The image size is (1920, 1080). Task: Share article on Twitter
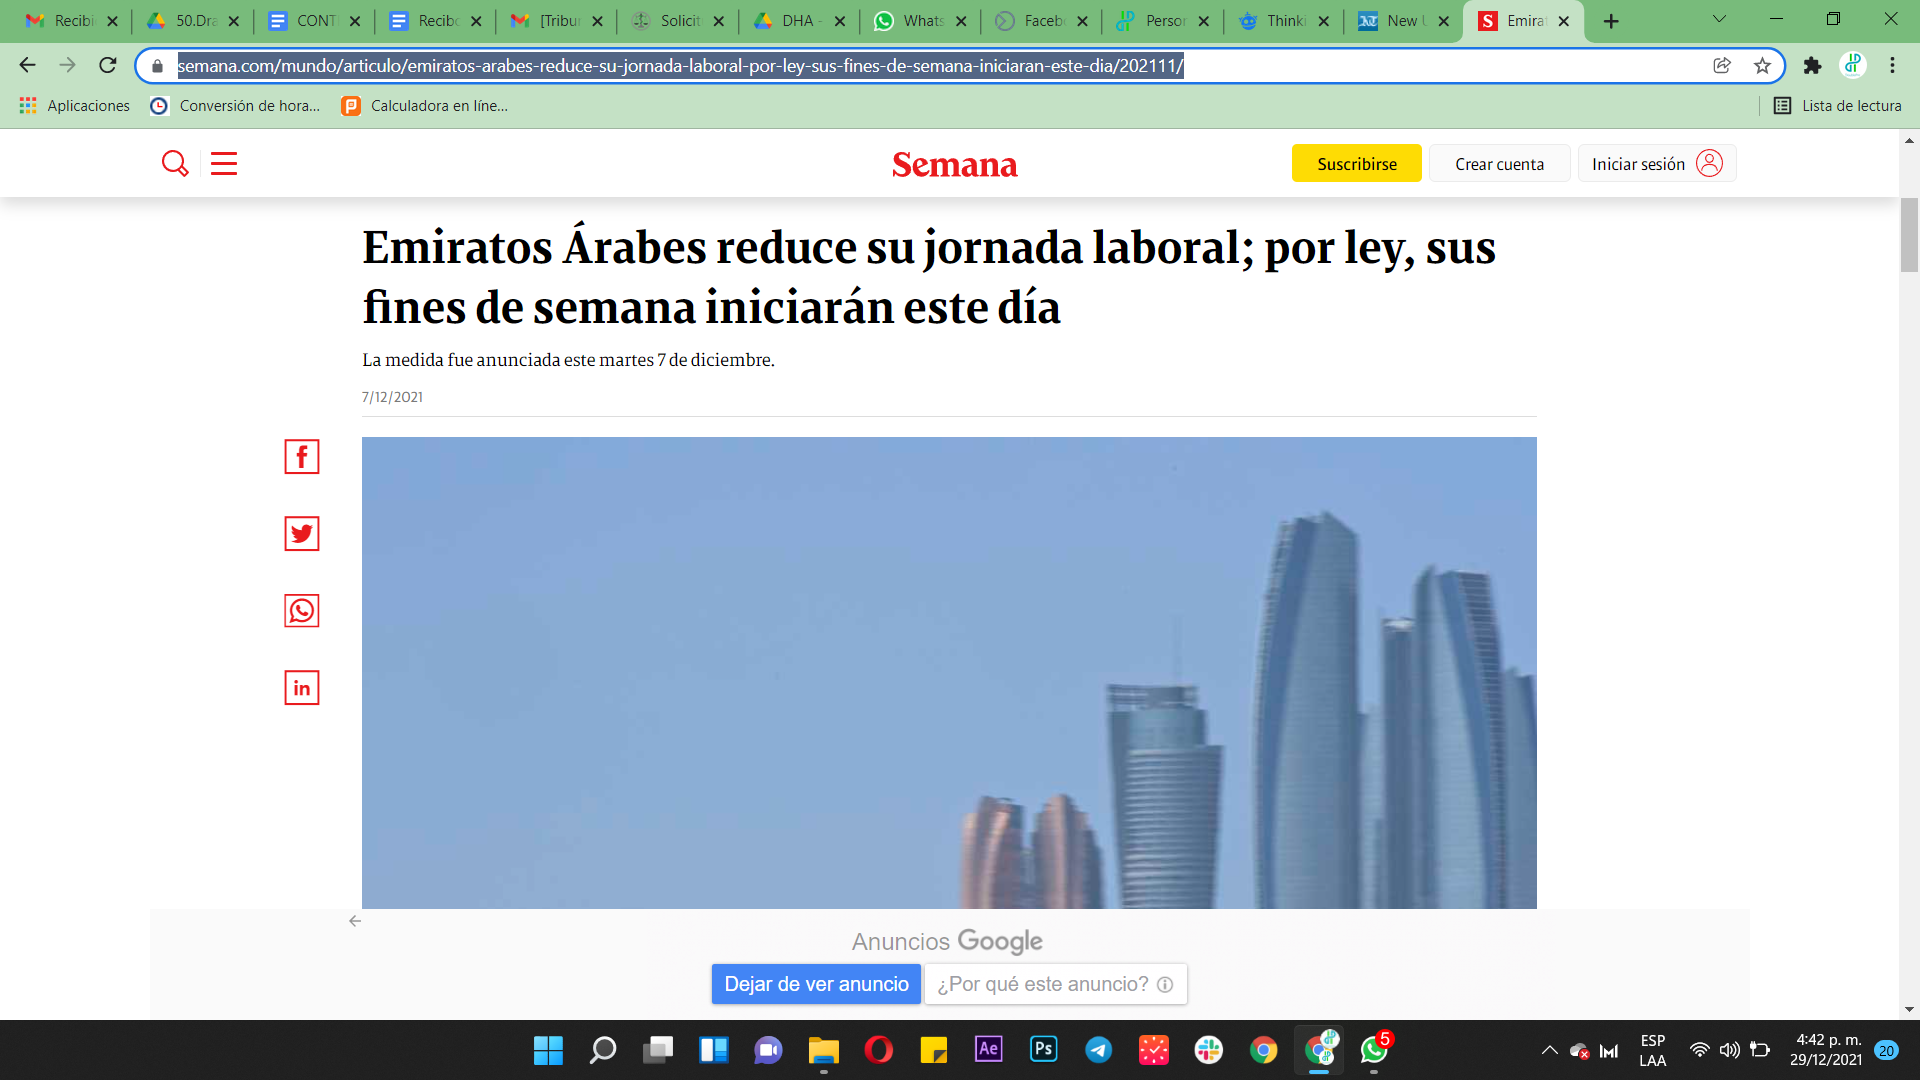tap(301, 534)
